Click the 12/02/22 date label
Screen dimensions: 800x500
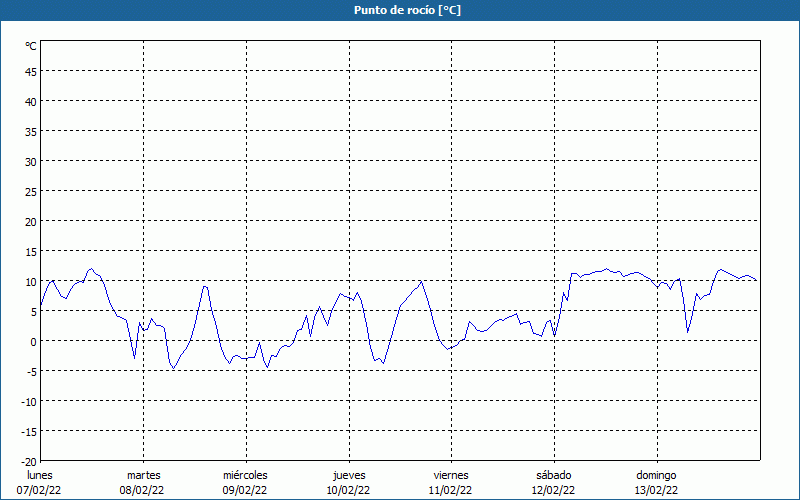[553, 490]
